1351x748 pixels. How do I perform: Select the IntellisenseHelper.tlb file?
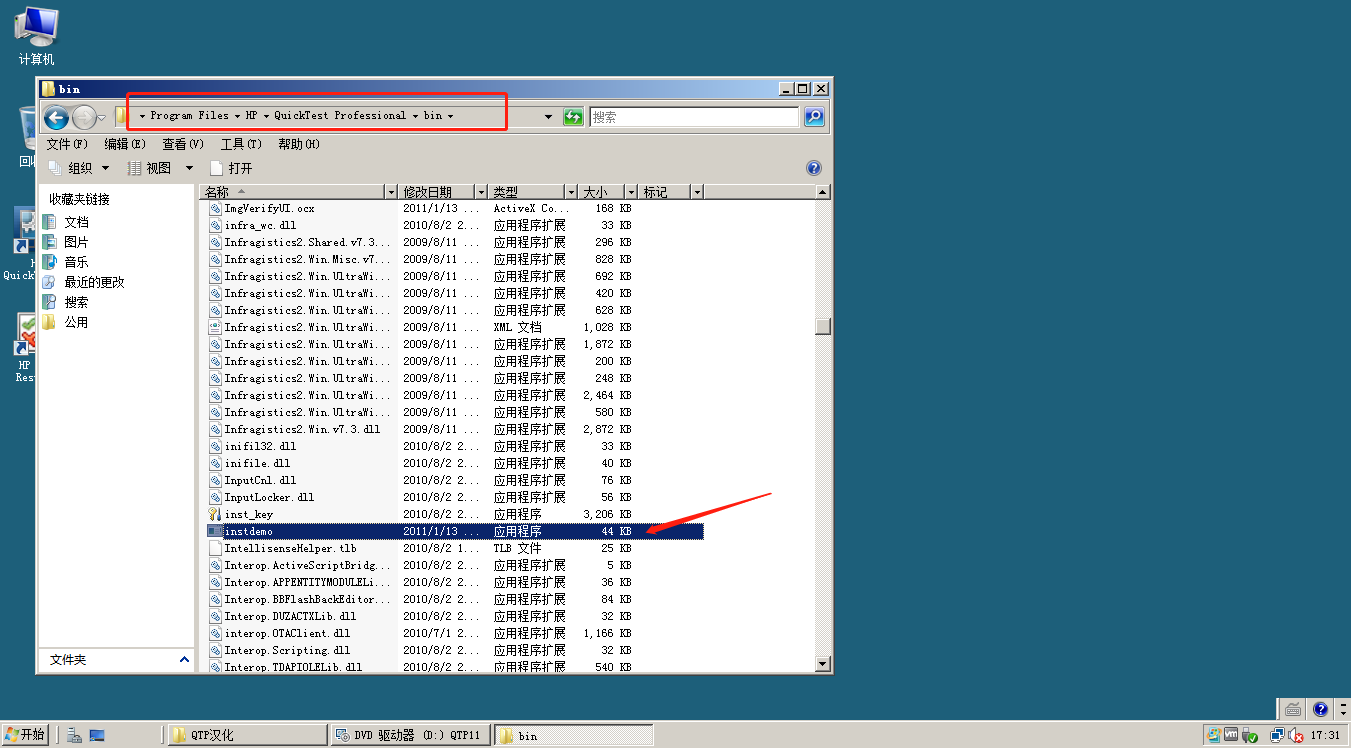455,548
